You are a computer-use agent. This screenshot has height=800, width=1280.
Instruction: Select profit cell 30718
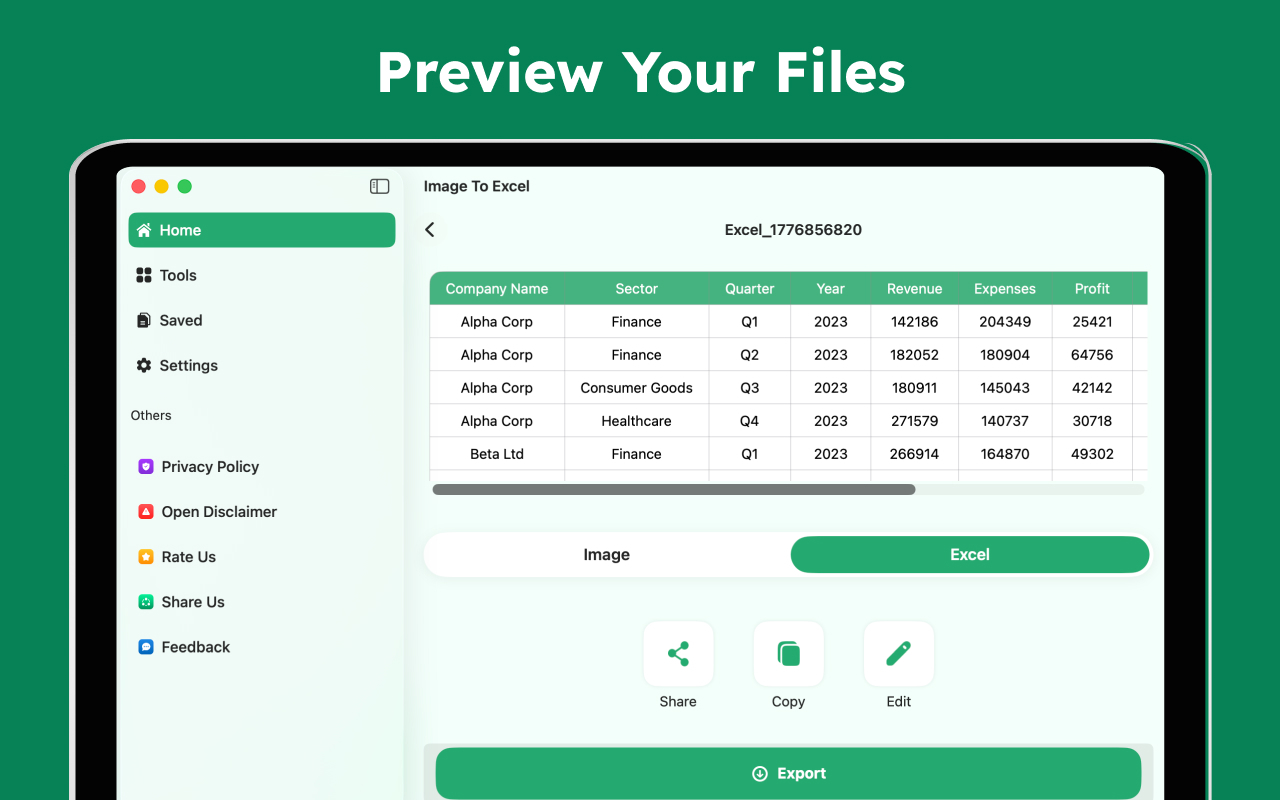pos(1093,421)
